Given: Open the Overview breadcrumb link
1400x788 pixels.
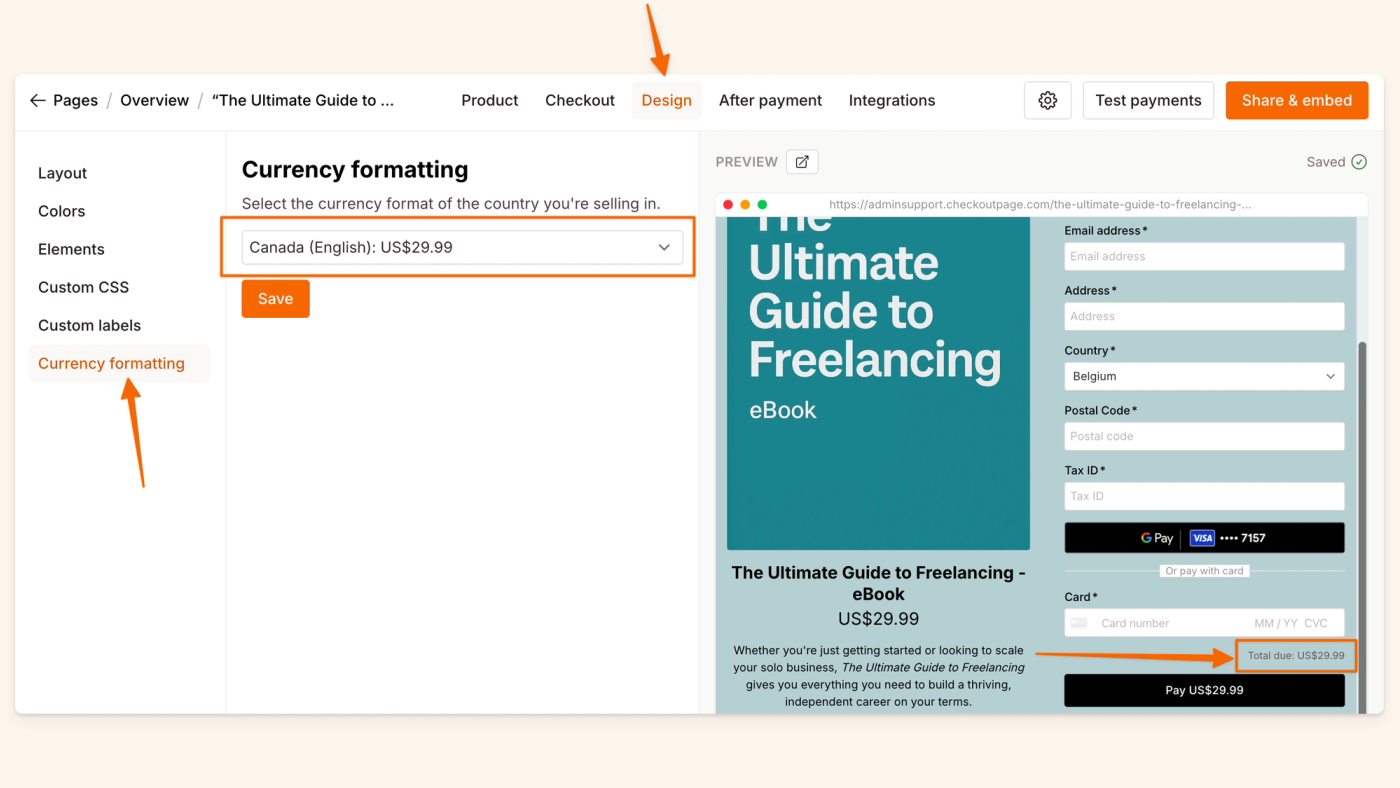Looking at the screenshot, I should pyautogui.click(x=154, y=100).
